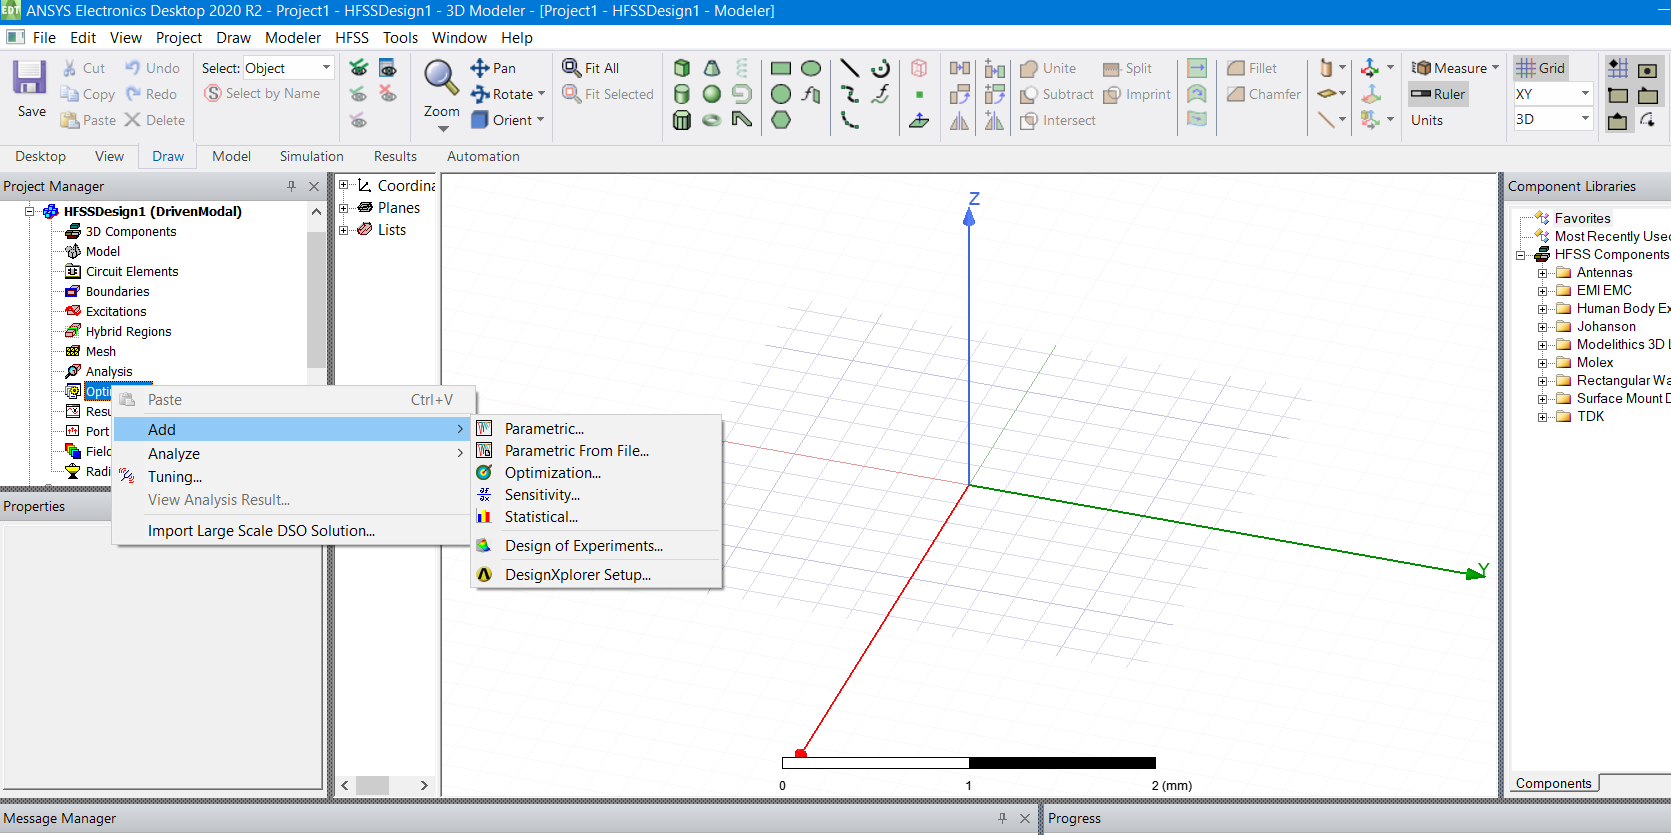Expand the Antennas component folder
This screenshot has height=835, width=1671.
(x=1542, y=273)
